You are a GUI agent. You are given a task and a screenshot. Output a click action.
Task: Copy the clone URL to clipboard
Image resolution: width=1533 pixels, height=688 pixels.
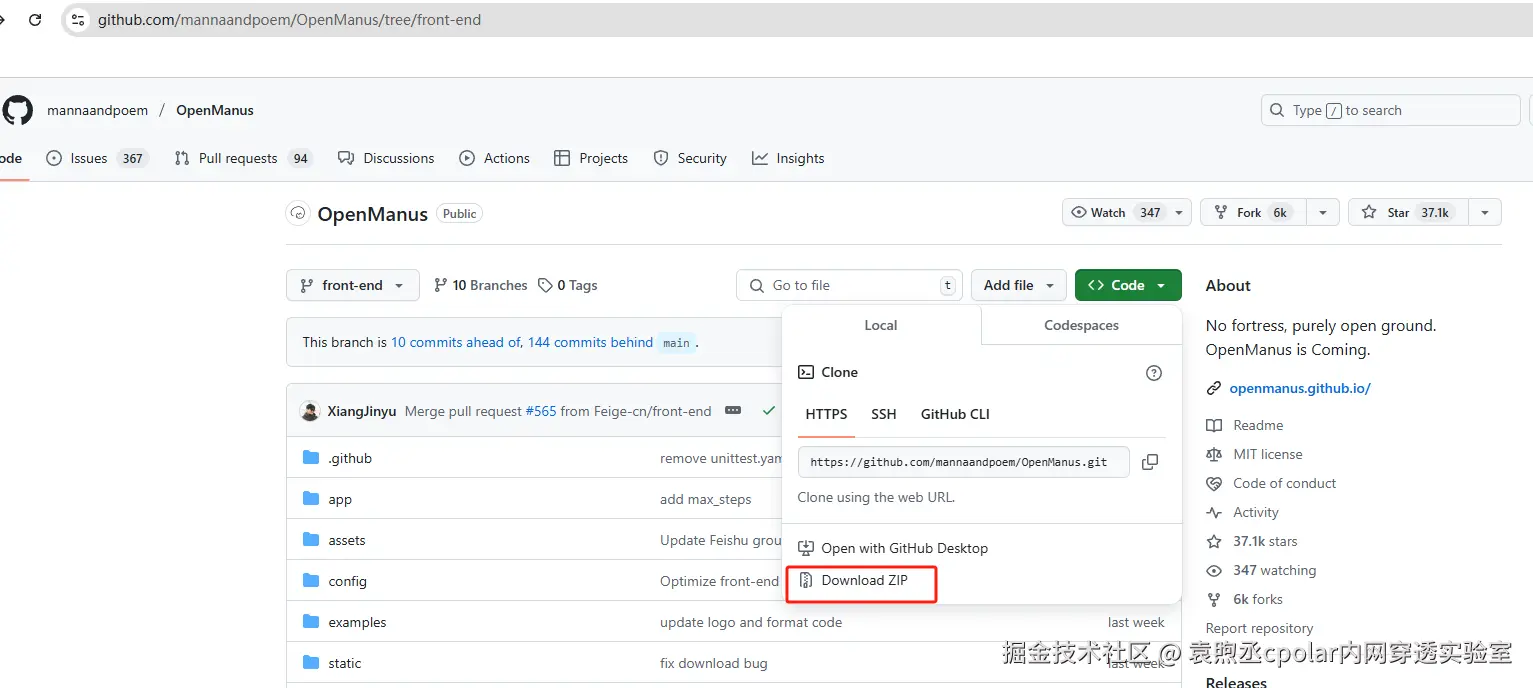tap(1150, 462)
